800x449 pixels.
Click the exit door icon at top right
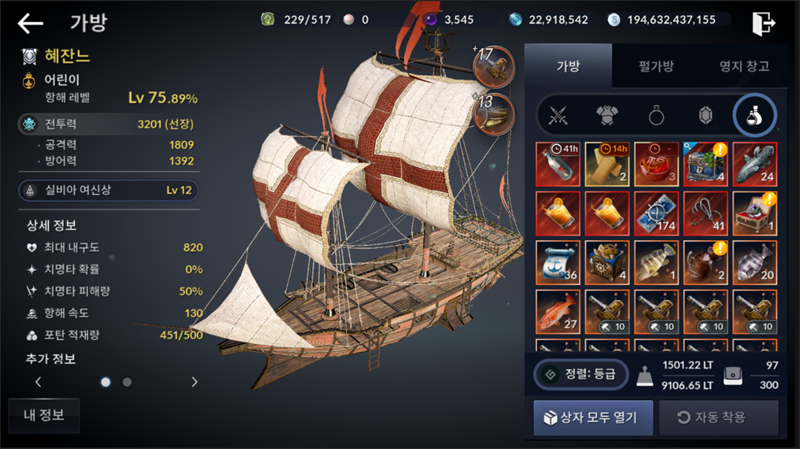click(764, 23)
